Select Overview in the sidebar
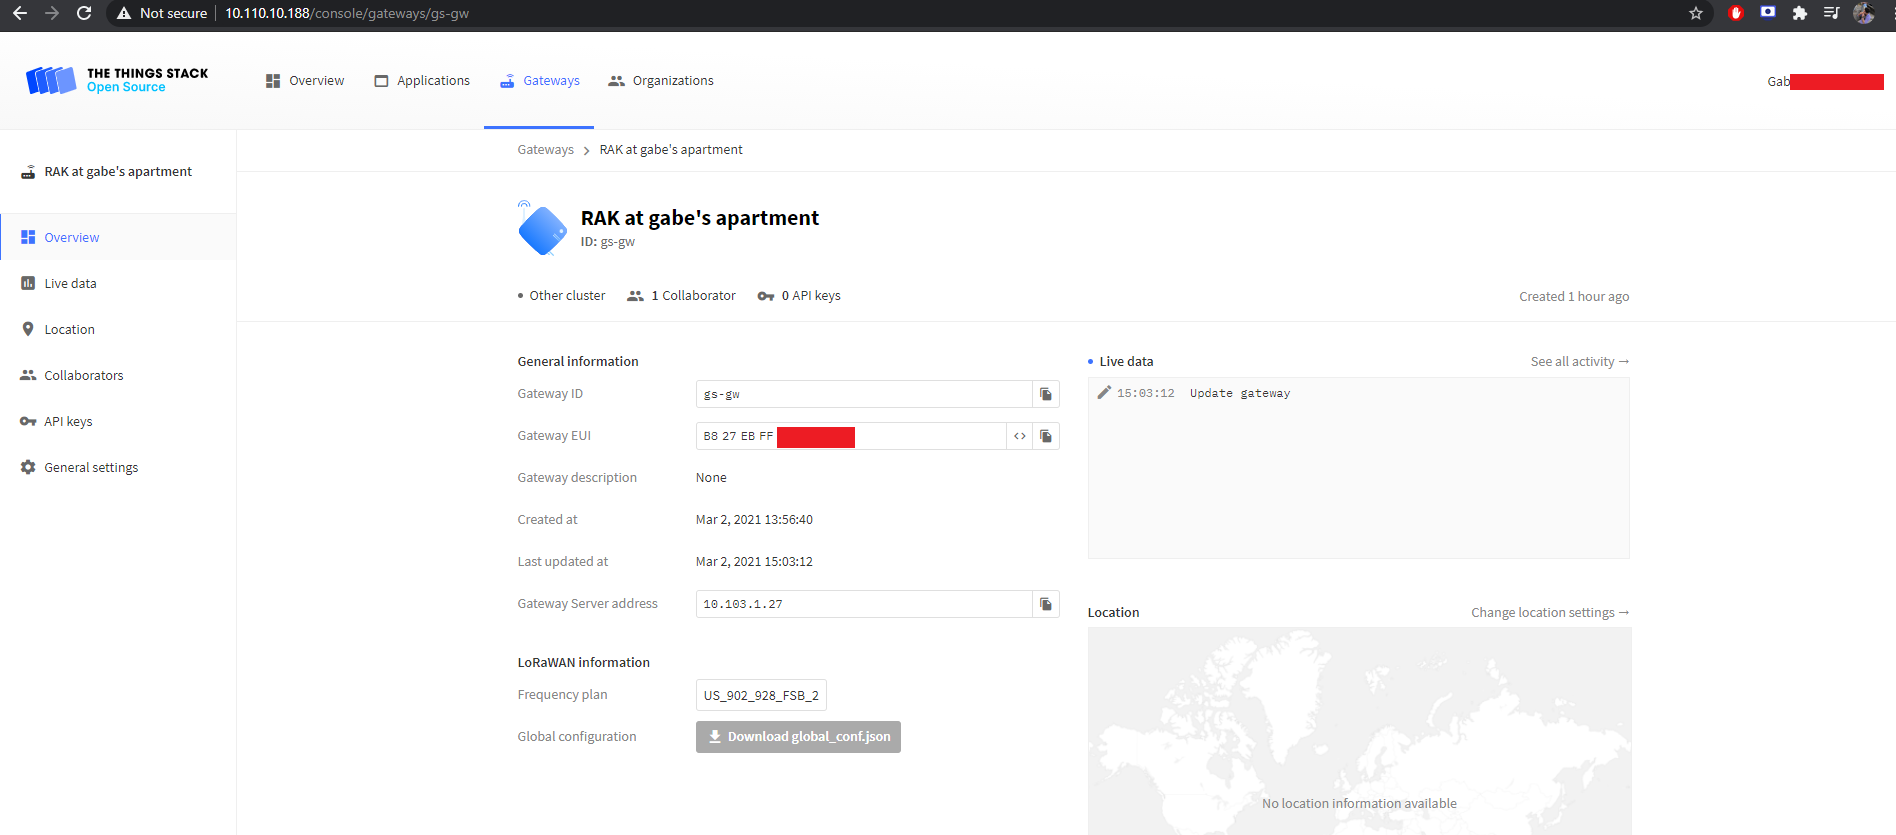The height and width of the screenshot is (835, 1896). (x=118, y=237)
